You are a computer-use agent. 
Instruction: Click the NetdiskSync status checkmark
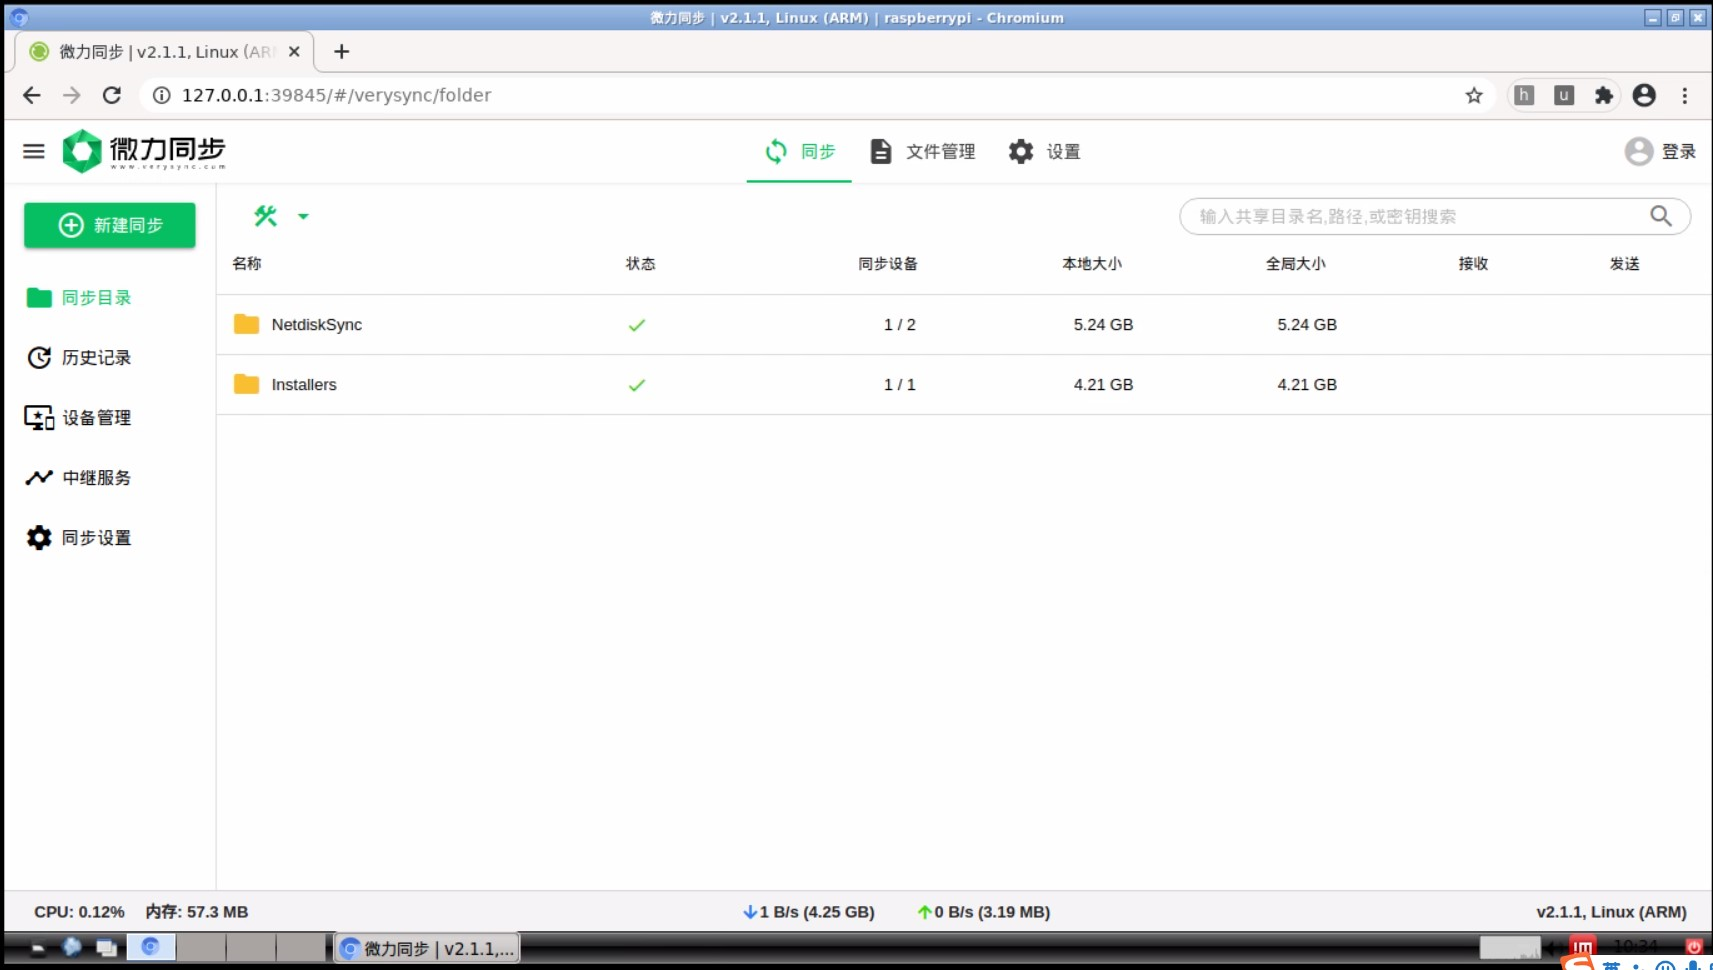637,325
